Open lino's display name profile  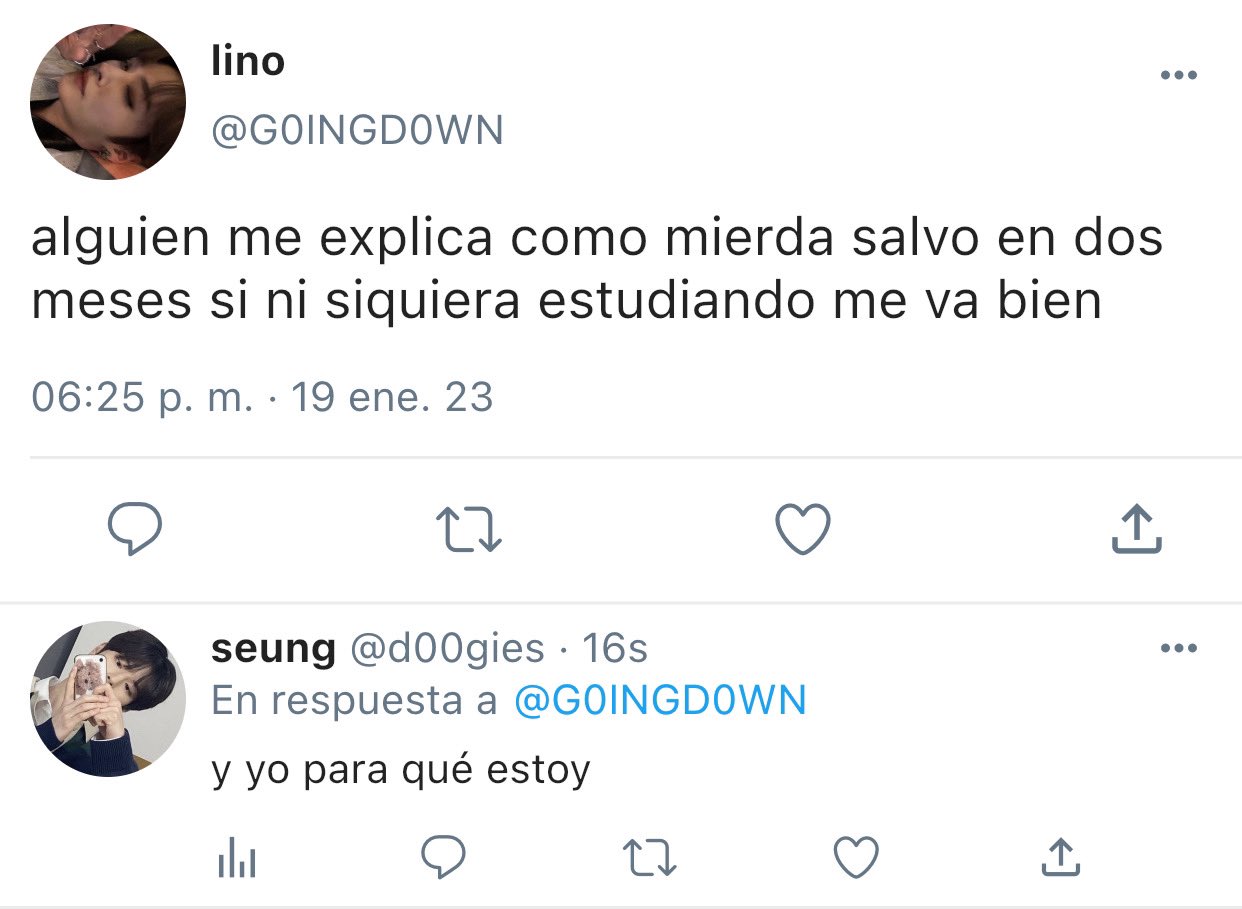[x=248, y=62]
